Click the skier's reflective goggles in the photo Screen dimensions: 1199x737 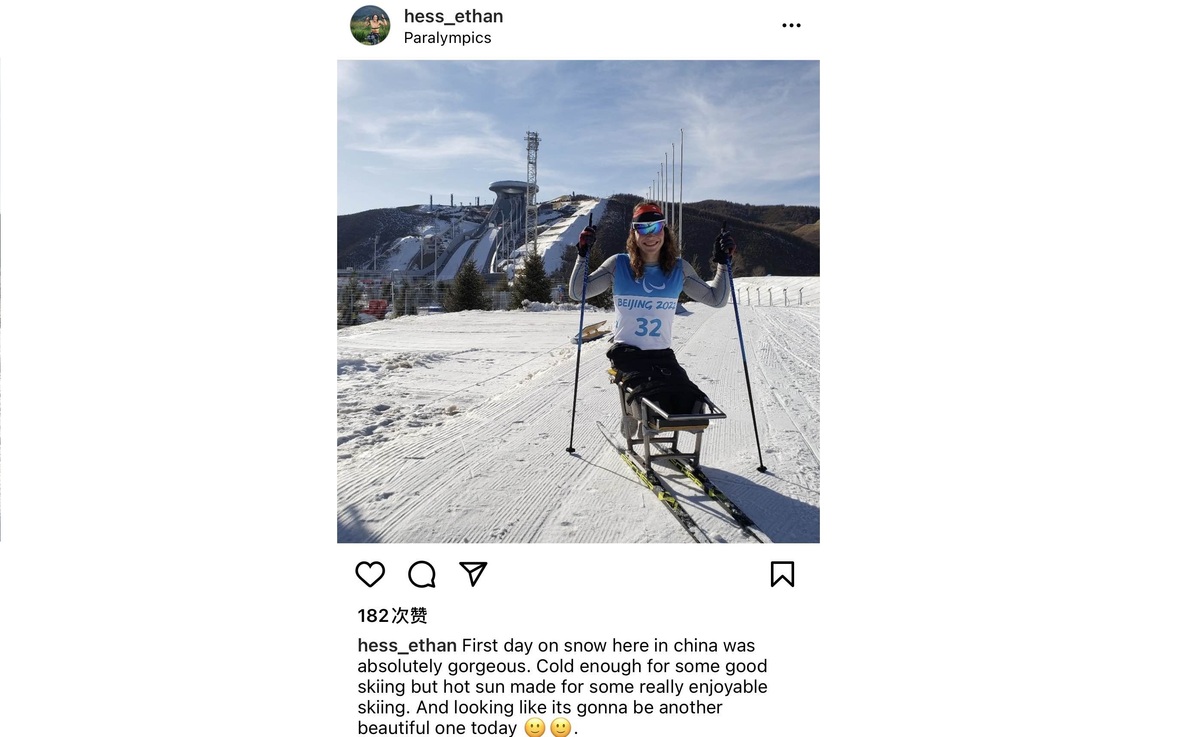[648, 227]
